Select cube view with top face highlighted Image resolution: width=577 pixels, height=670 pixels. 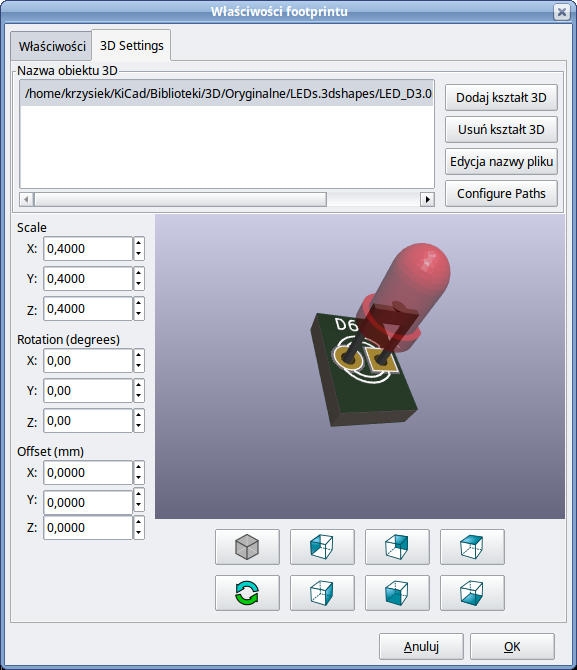pos(472,547)
